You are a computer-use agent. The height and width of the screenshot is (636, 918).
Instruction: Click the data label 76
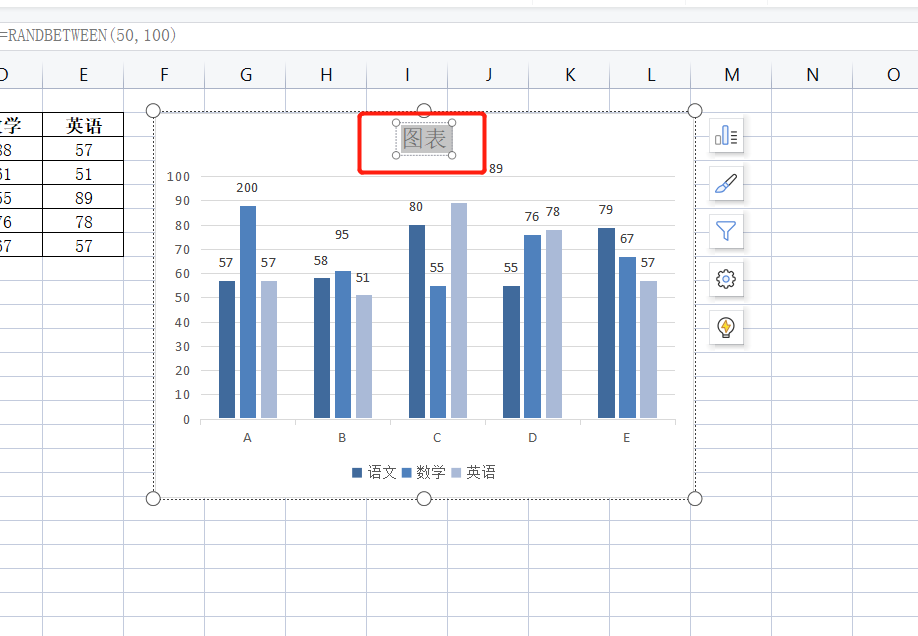[532, 217]
